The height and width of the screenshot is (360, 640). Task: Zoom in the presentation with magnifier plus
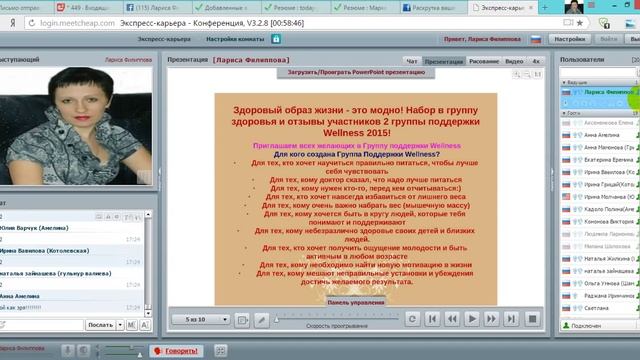517,74
